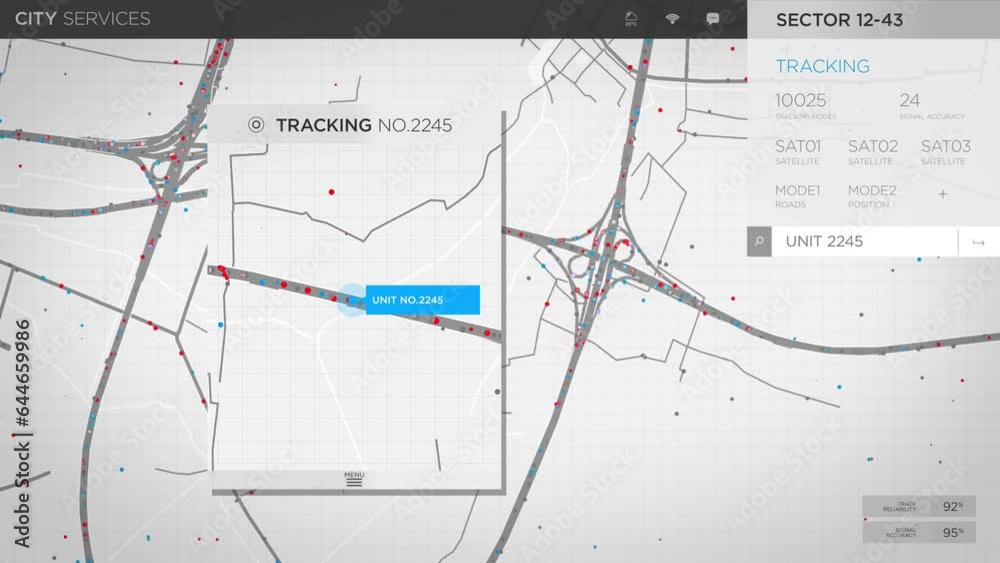Click the target icon beside TRACKING NO.2245

pos(256,124)
